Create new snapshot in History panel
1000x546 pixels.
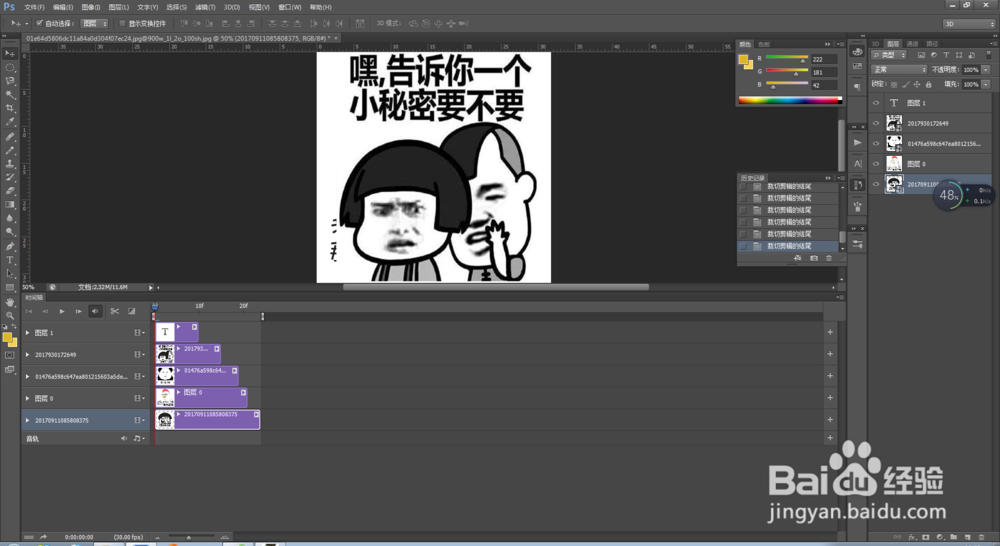(x=814, y=258)
